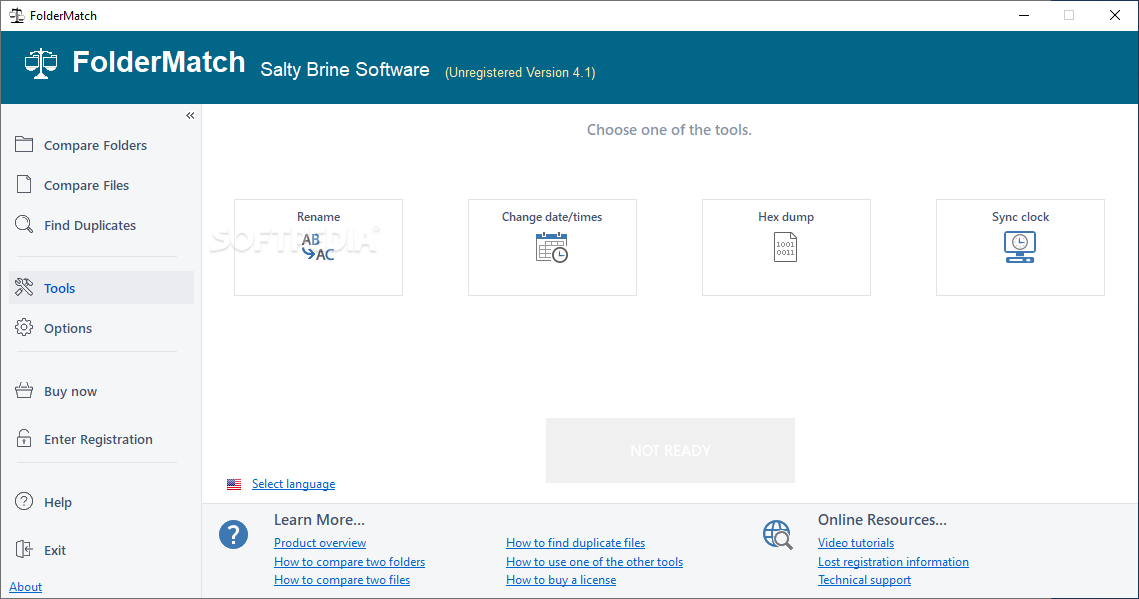Open How to find duplicate files link
Viewport: 1139px width, 599px height.
[x=575, y=543]
